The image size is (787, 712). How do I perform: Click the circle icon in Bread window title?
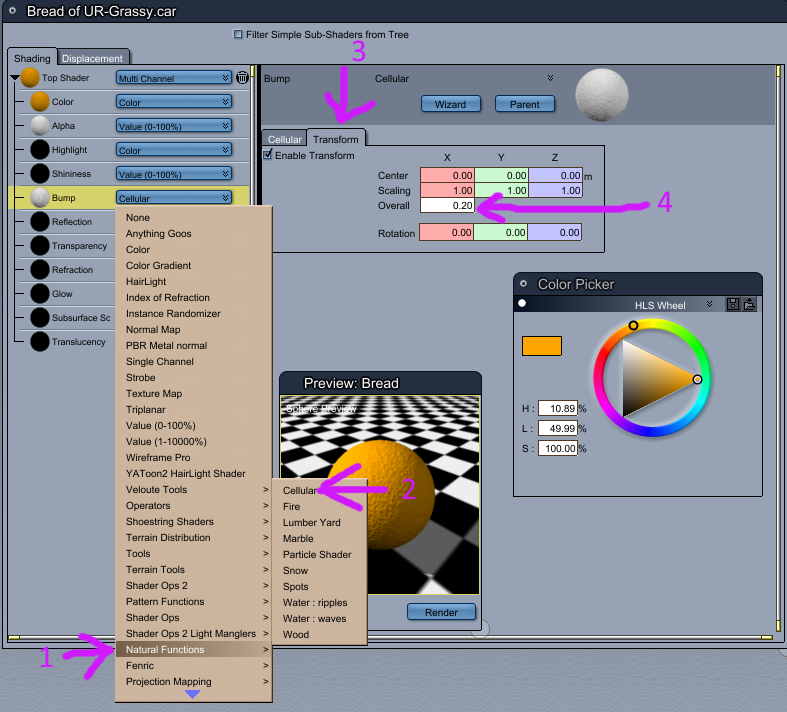point(13,10)
